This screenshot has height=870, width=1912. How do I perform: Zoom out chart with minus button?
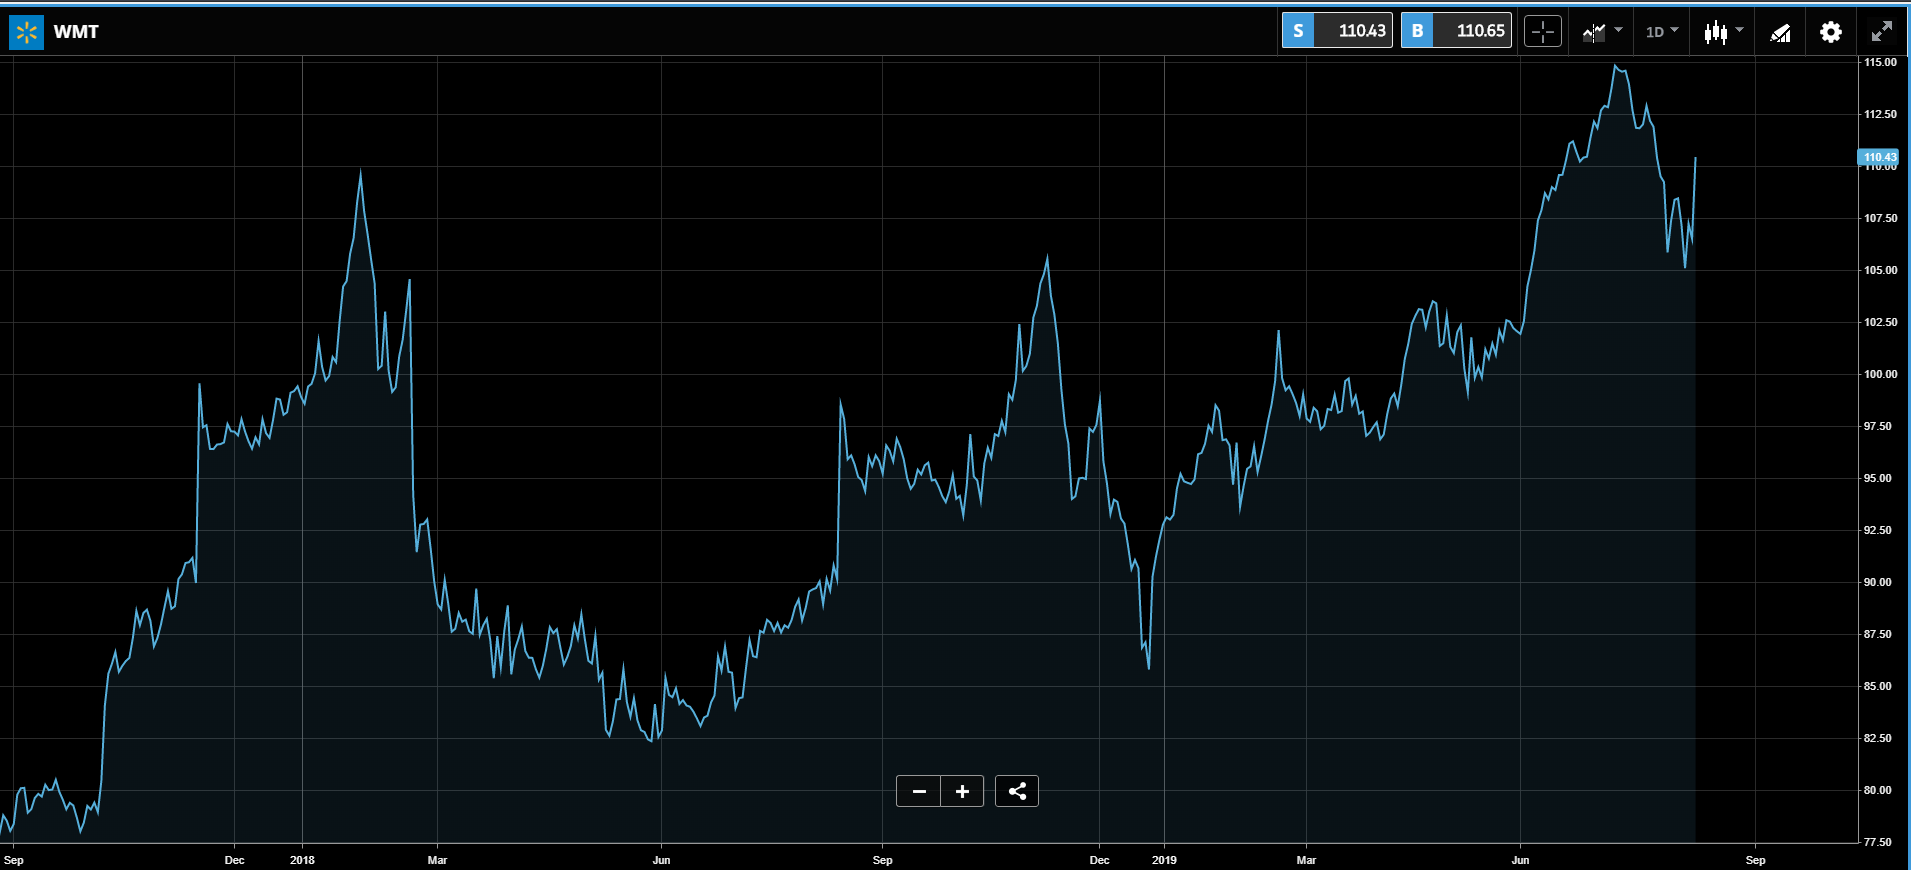[919, 791]
